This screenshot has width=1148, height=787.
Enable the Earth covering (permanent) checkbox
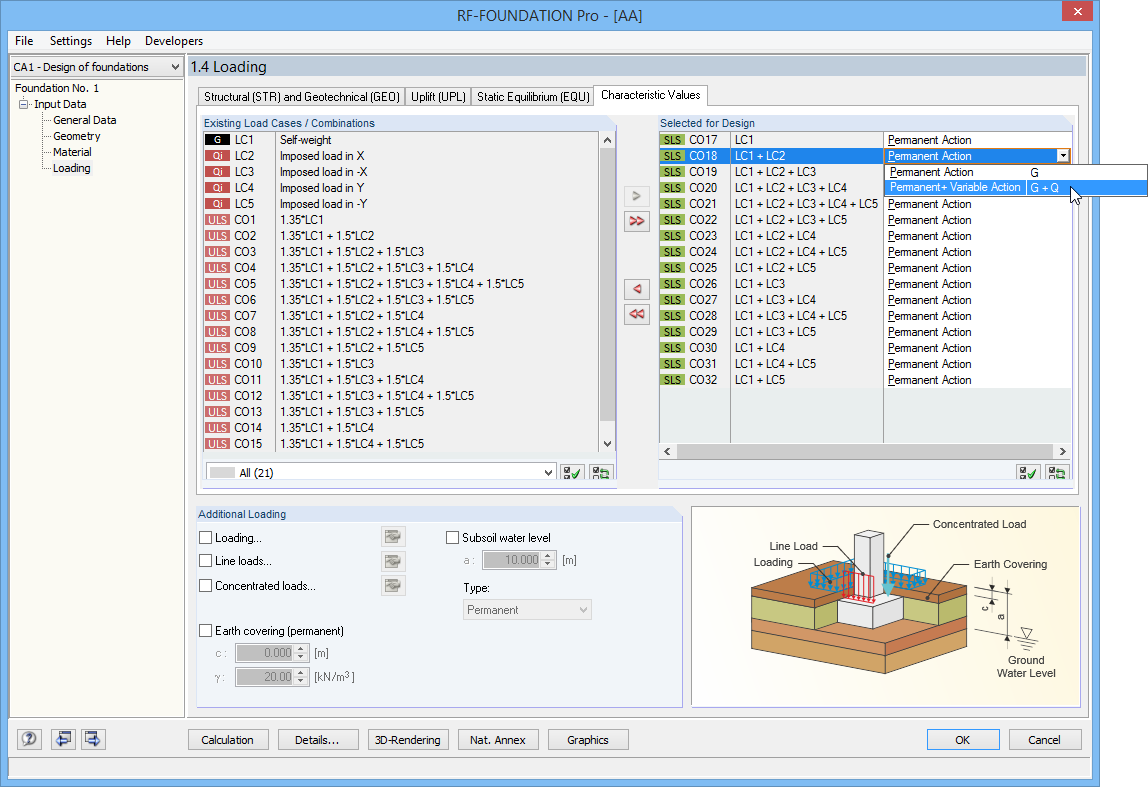(x=206, y=630)
